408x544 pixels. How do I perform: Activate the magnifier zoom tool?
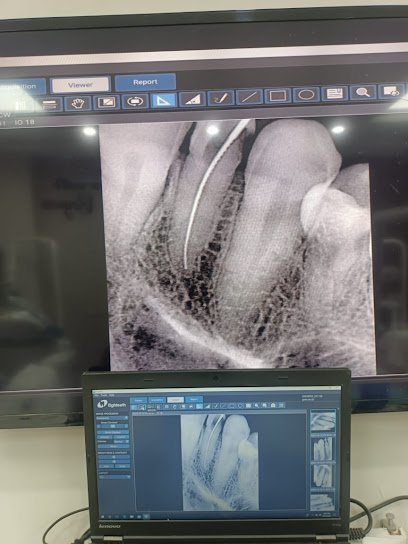point(363,92)
